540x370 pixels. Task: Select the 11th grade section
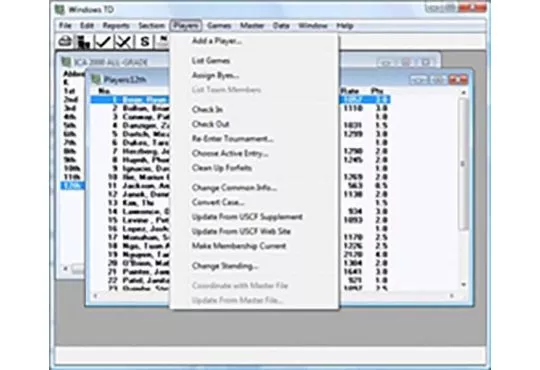click(72, 177)
